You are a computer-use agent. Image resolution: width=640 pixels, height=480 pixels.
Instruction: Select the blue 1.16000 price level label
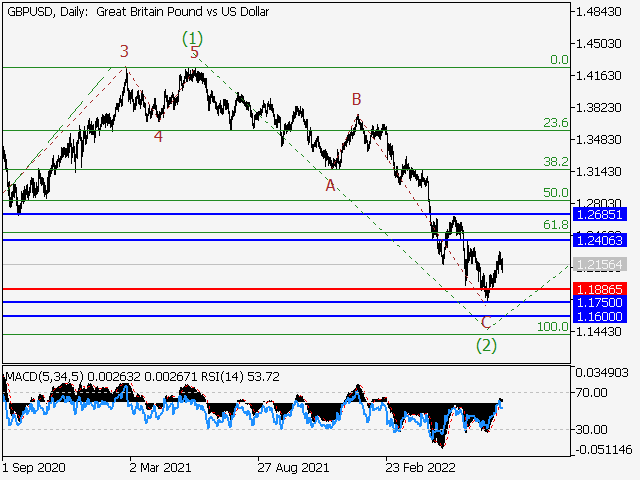600,316
